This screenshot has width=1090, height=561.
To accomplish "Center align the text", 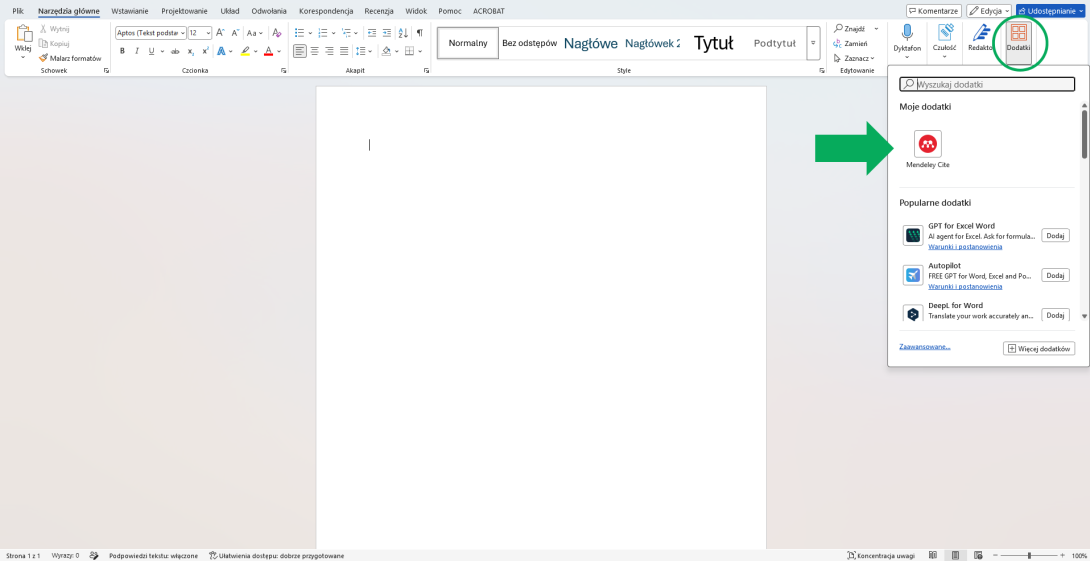I will click(314, 51).
